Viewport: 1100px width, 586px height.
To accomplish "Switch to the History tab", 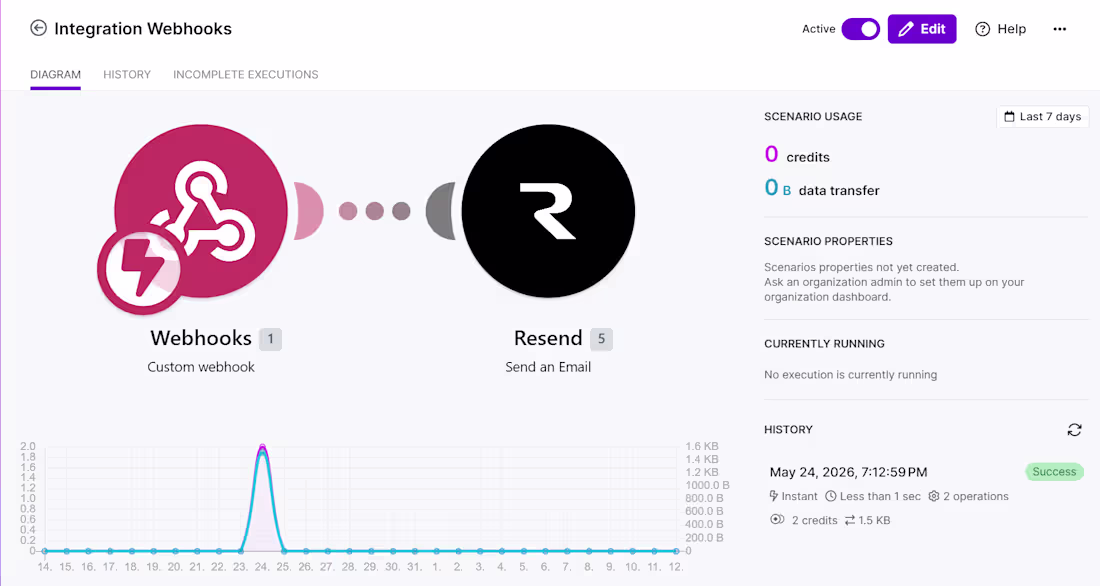I will click(x=127, y=74).
